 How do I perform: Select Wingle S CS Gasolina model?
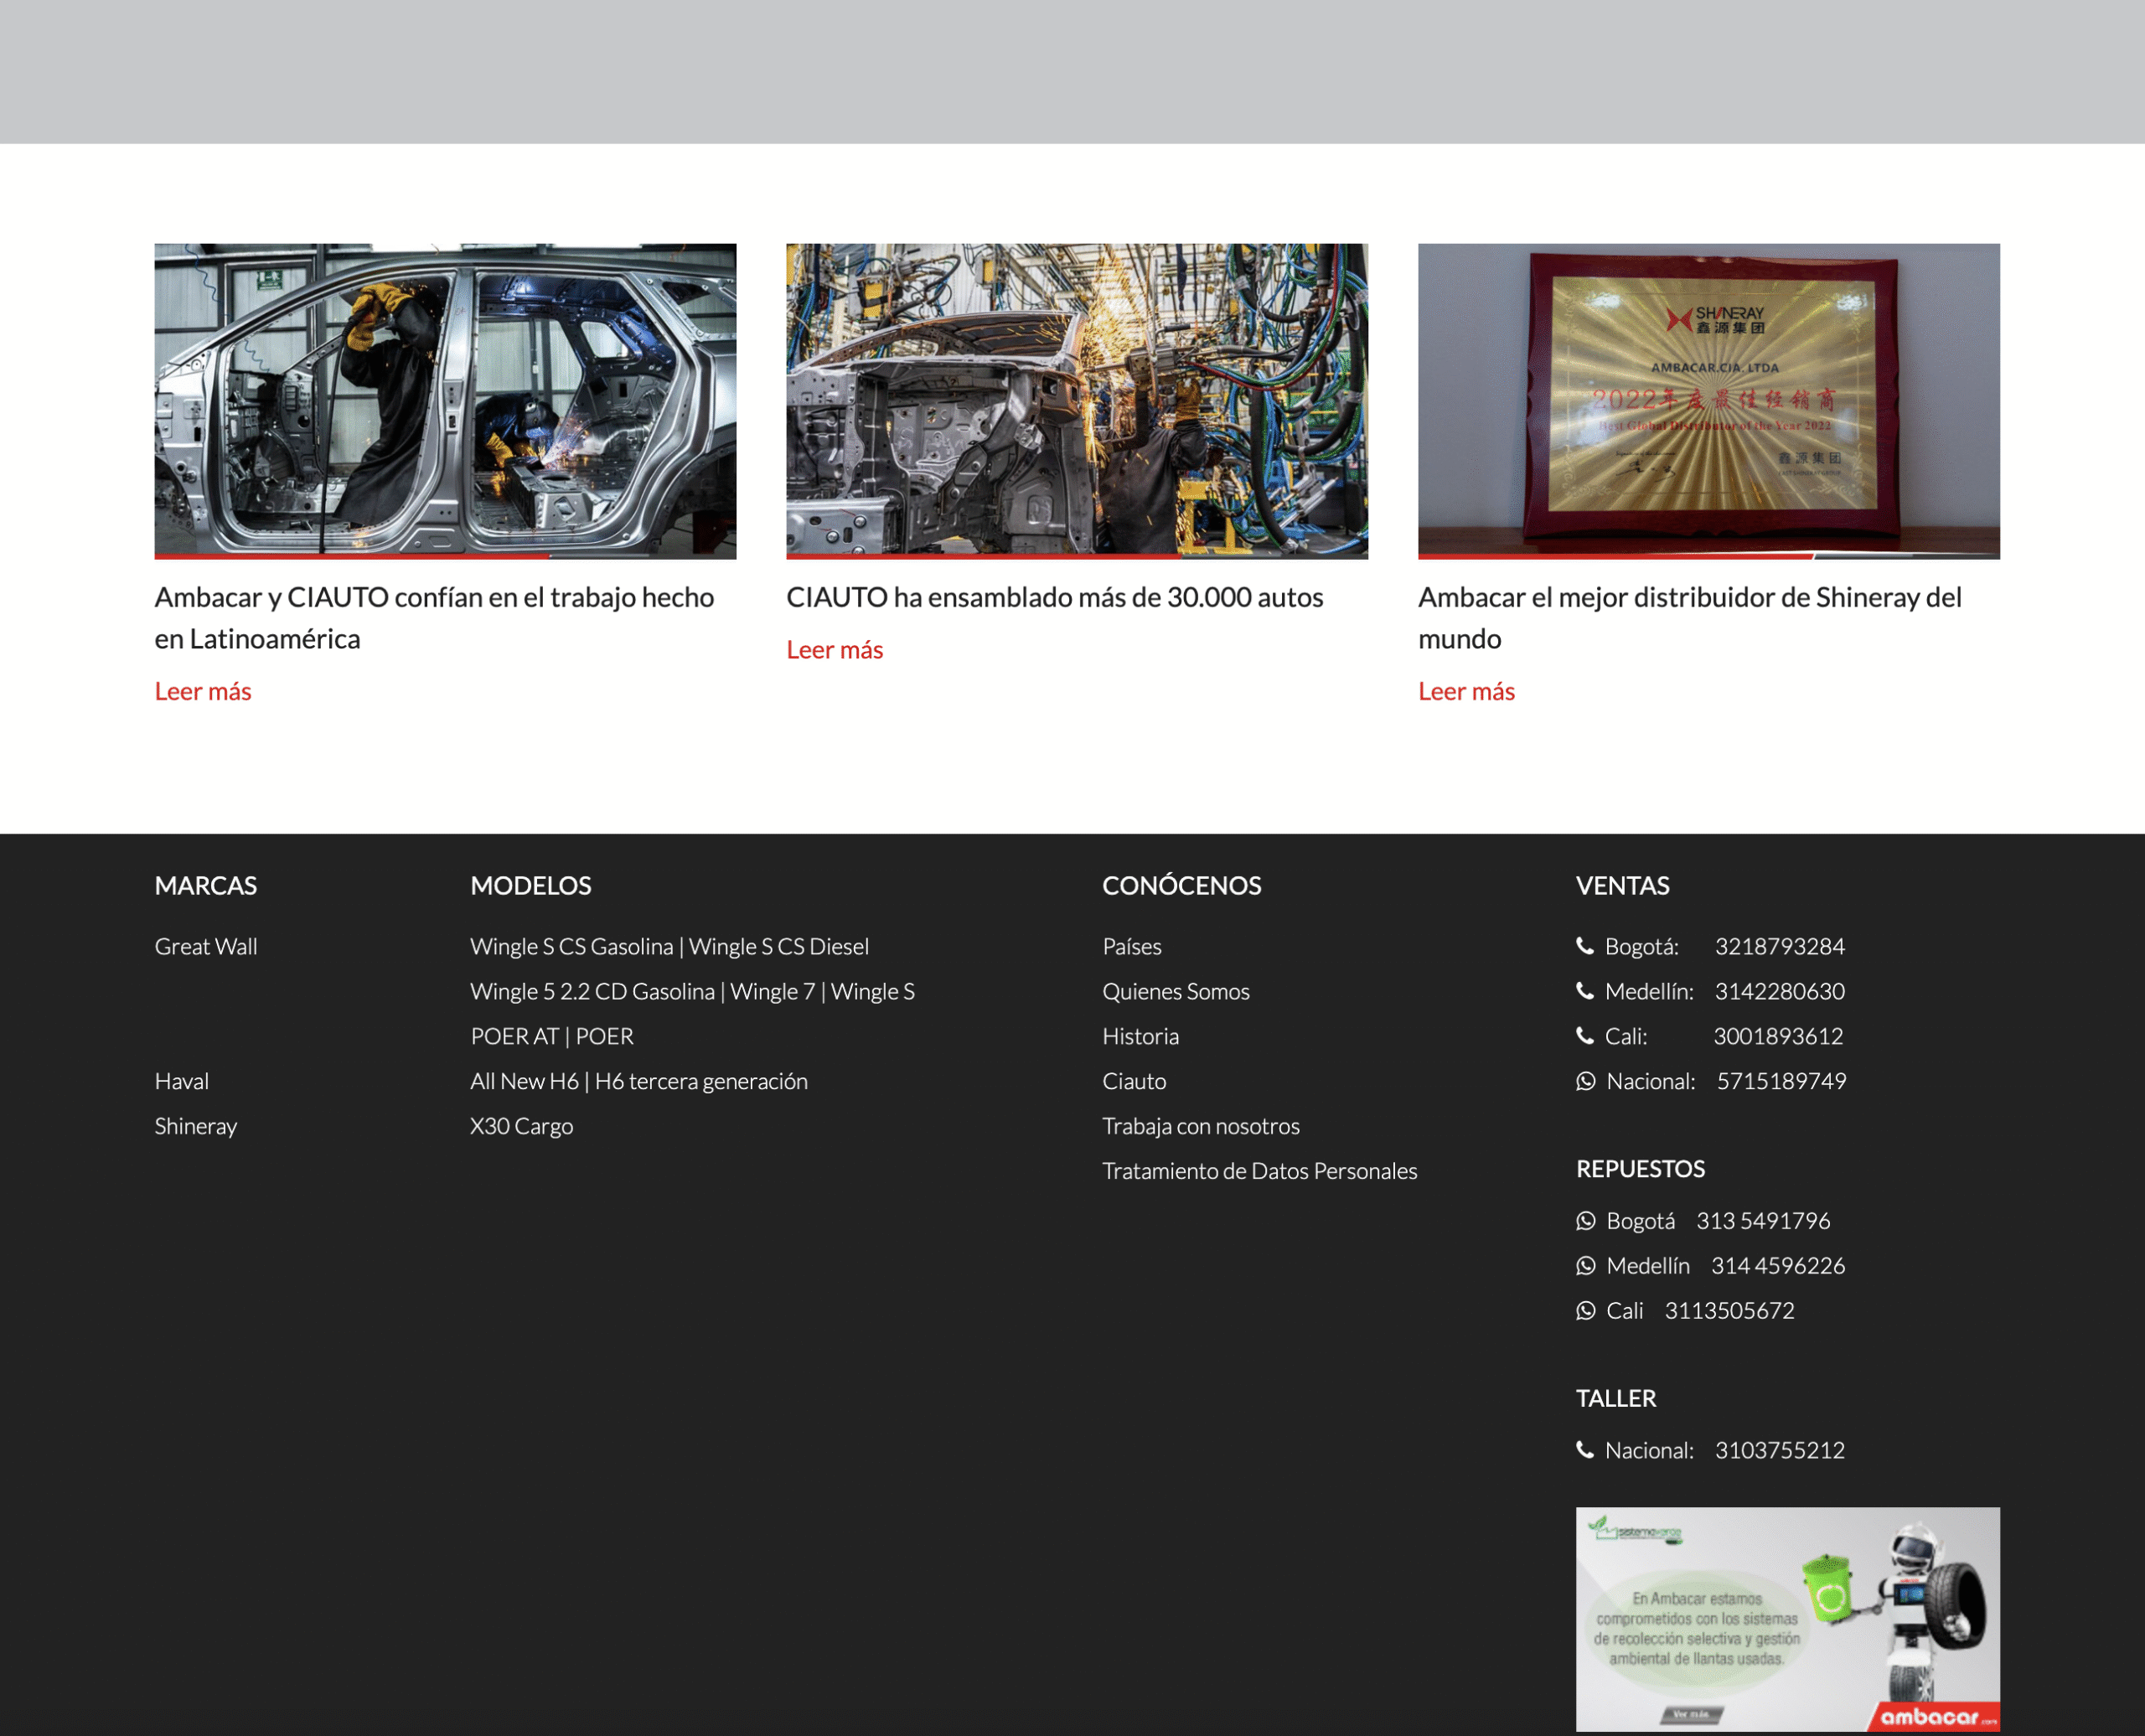point(572,946)
